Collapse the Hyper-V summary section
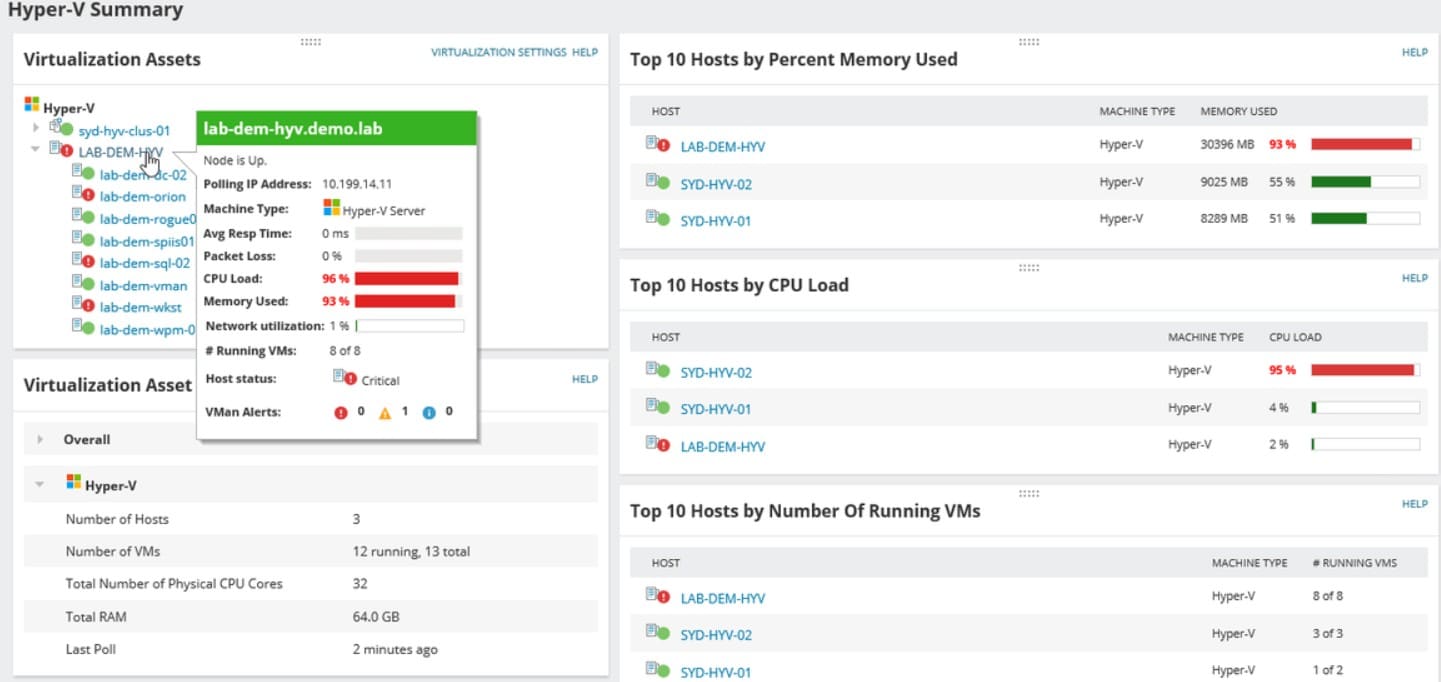 pos(40,485)
